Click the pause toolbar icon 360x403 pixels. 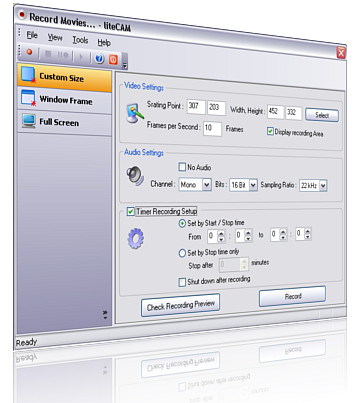click(63, 55)
